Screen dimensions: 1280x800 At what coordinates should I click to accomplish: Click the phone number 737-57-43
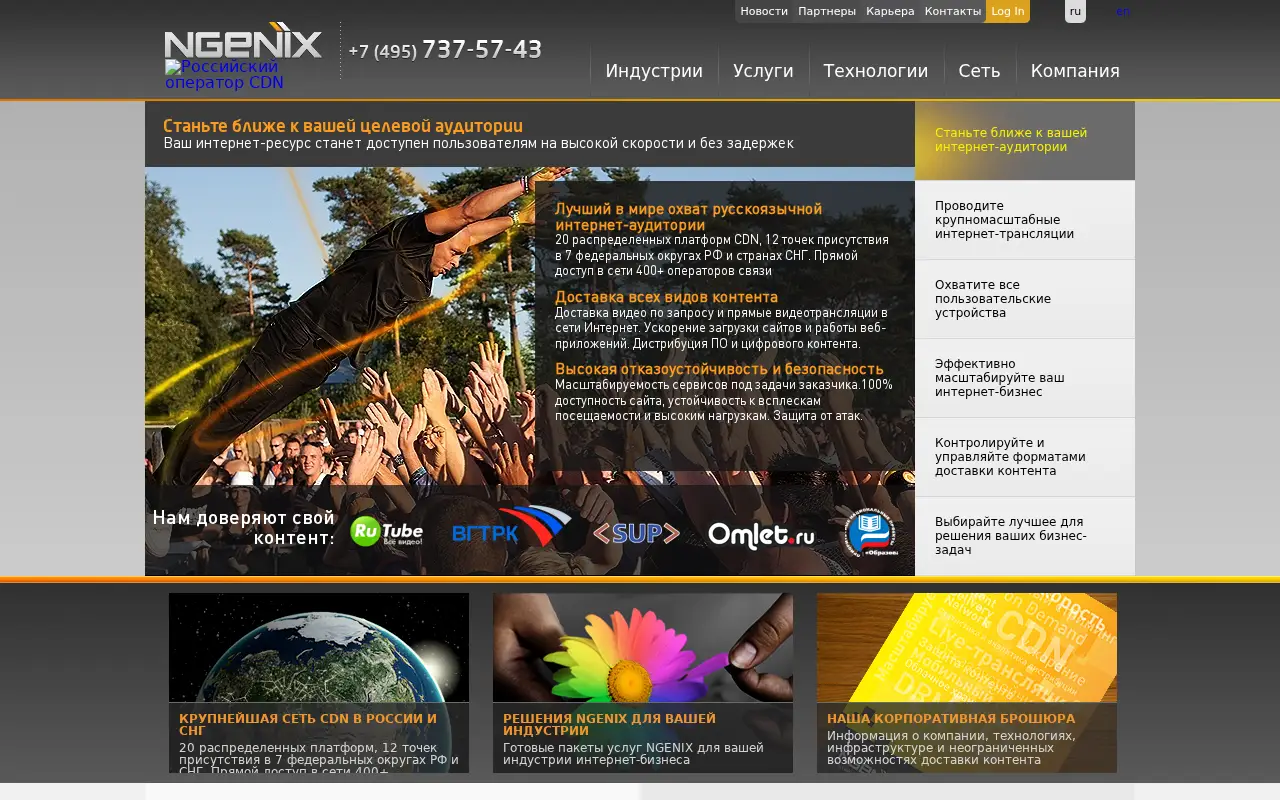tap(482, 49)
